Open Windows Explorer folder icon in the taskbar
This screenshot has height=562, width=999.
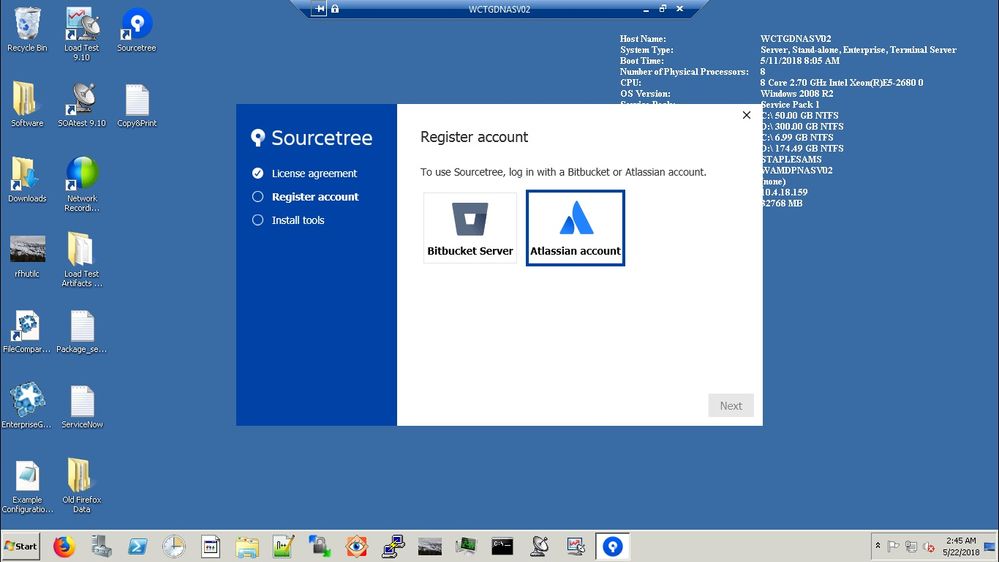(247, 547)
